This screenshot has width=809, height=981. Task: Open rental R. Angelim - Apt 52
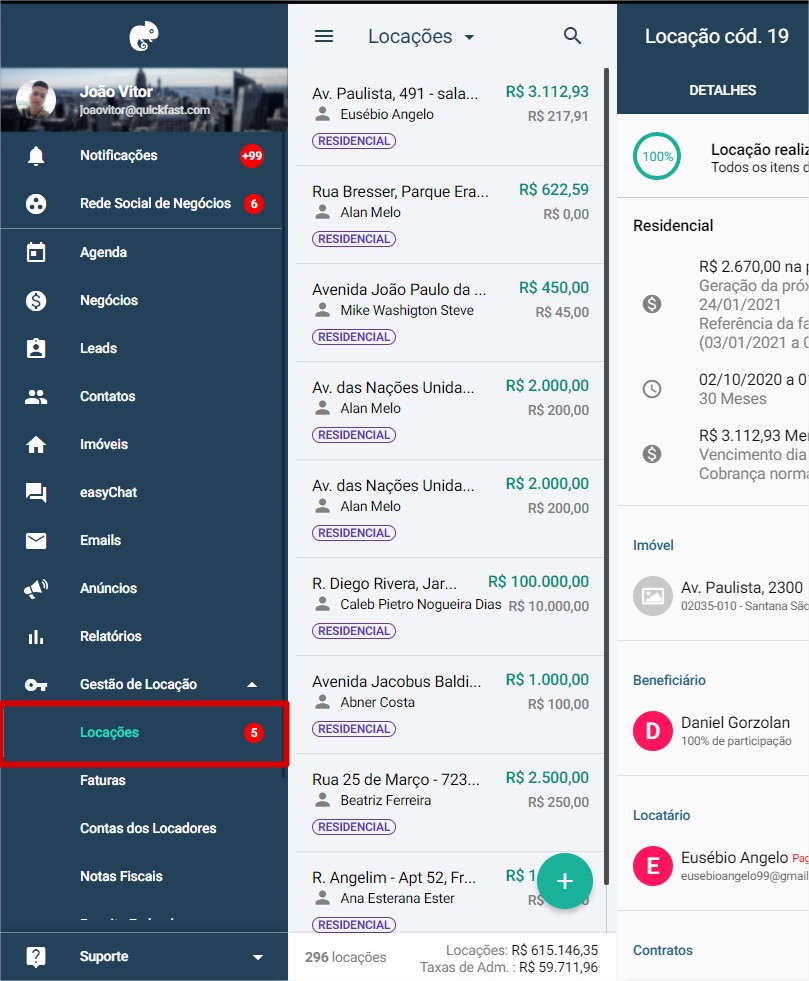tap(450, 893)
